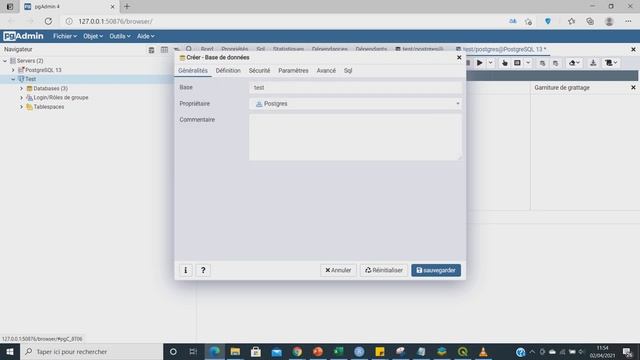Switch to Sécurité tab in dialog
Image resolution: width=640 pixels, height=360 pixels.
pos(259,71)
